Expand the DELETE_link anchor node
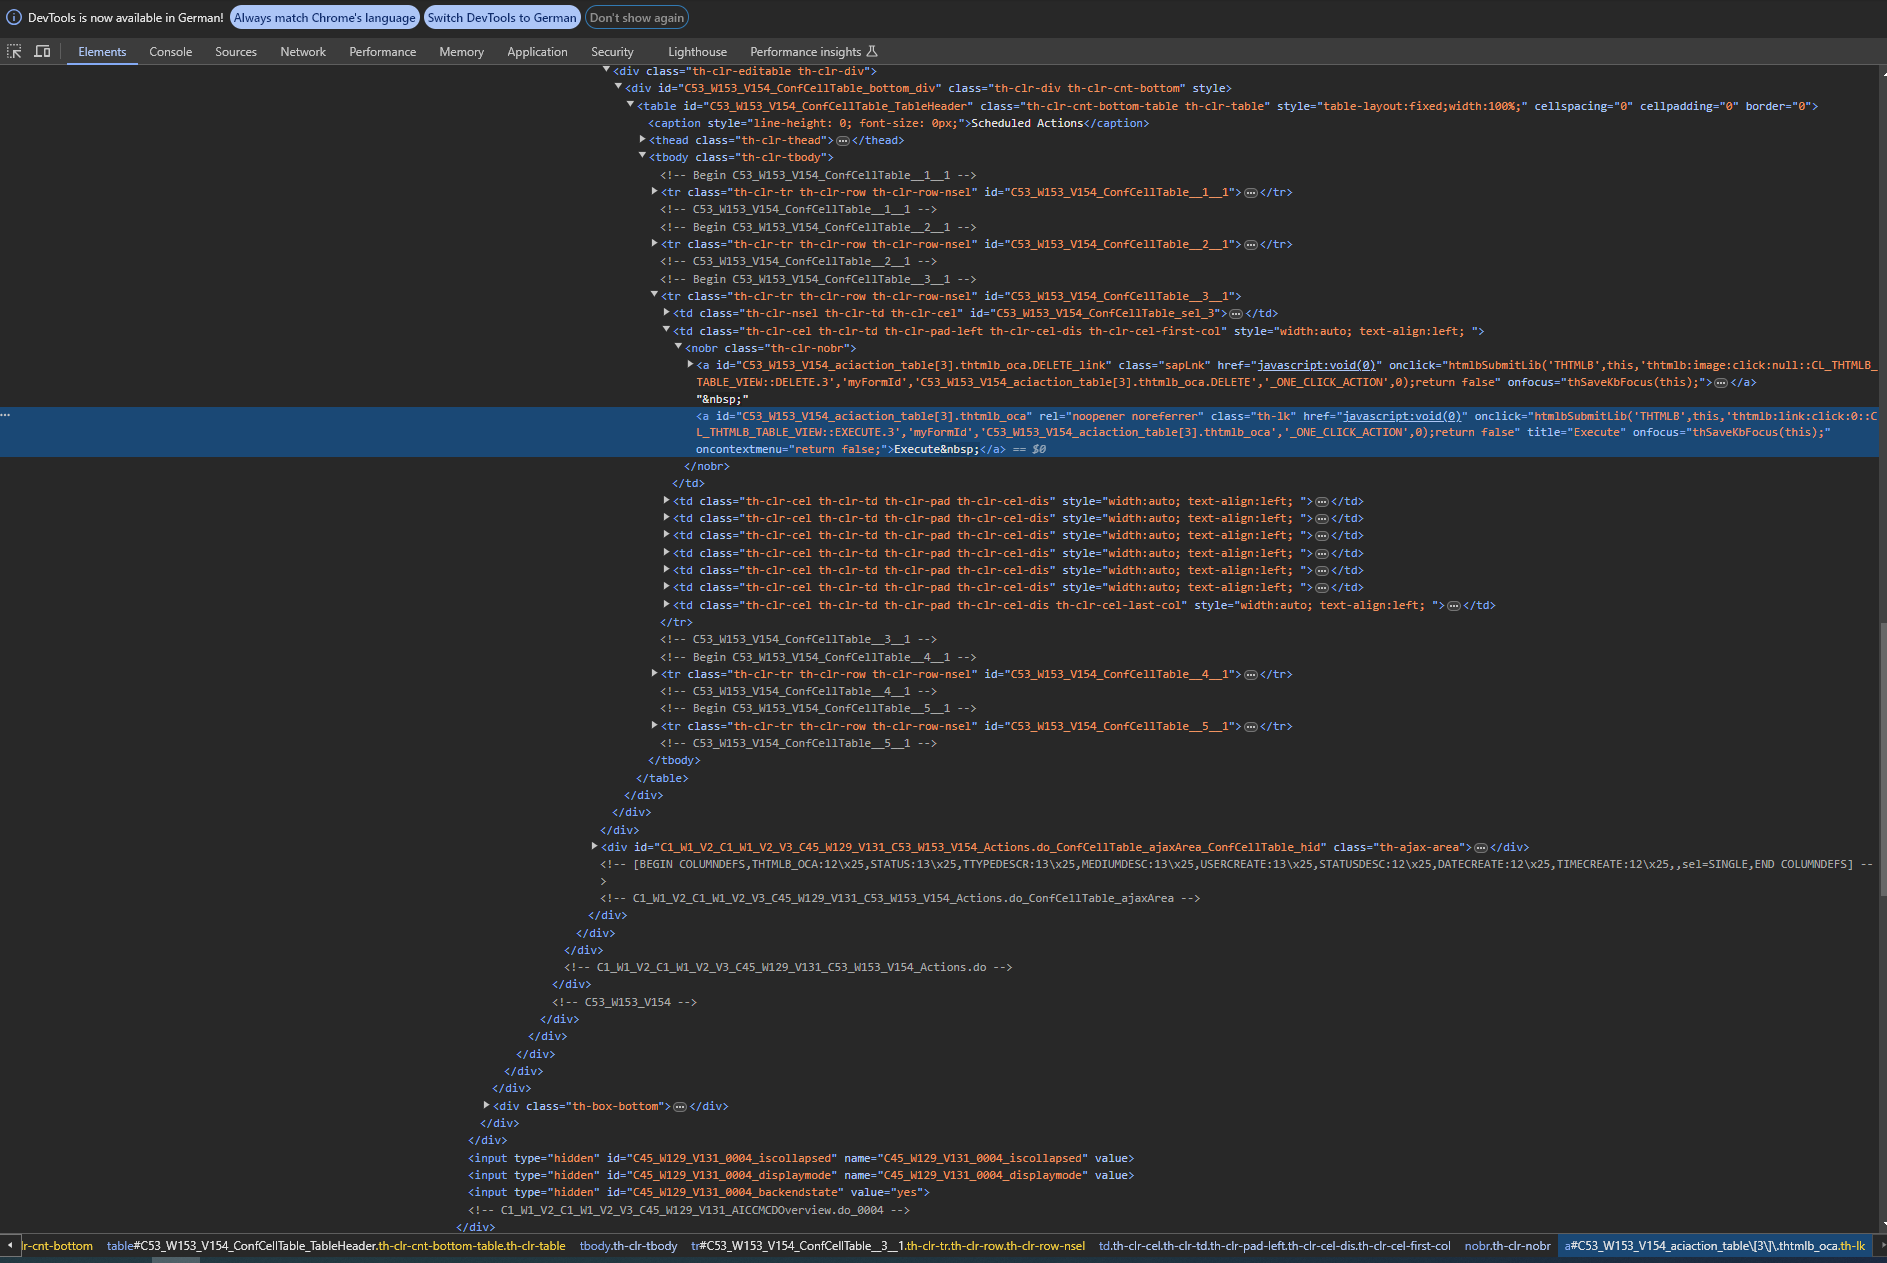This screenshot has height=1263, width=1887. pyautogui.click(x=690, y=364)
